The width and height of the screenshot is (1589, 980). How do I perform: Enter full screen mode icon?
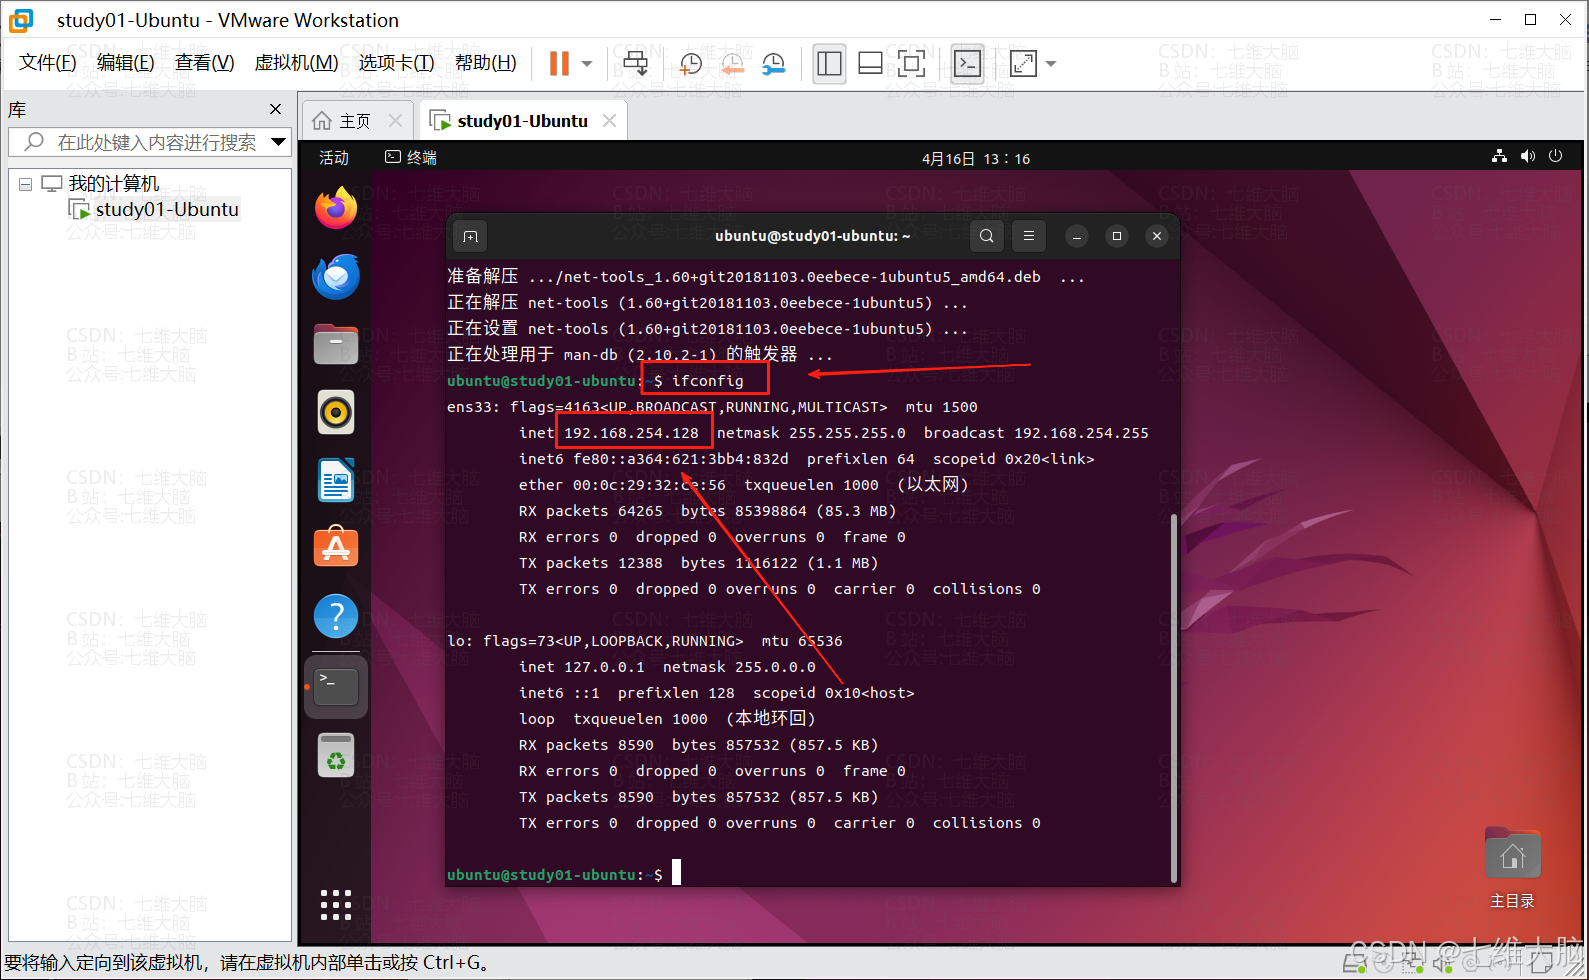click(x=911, y=64)
